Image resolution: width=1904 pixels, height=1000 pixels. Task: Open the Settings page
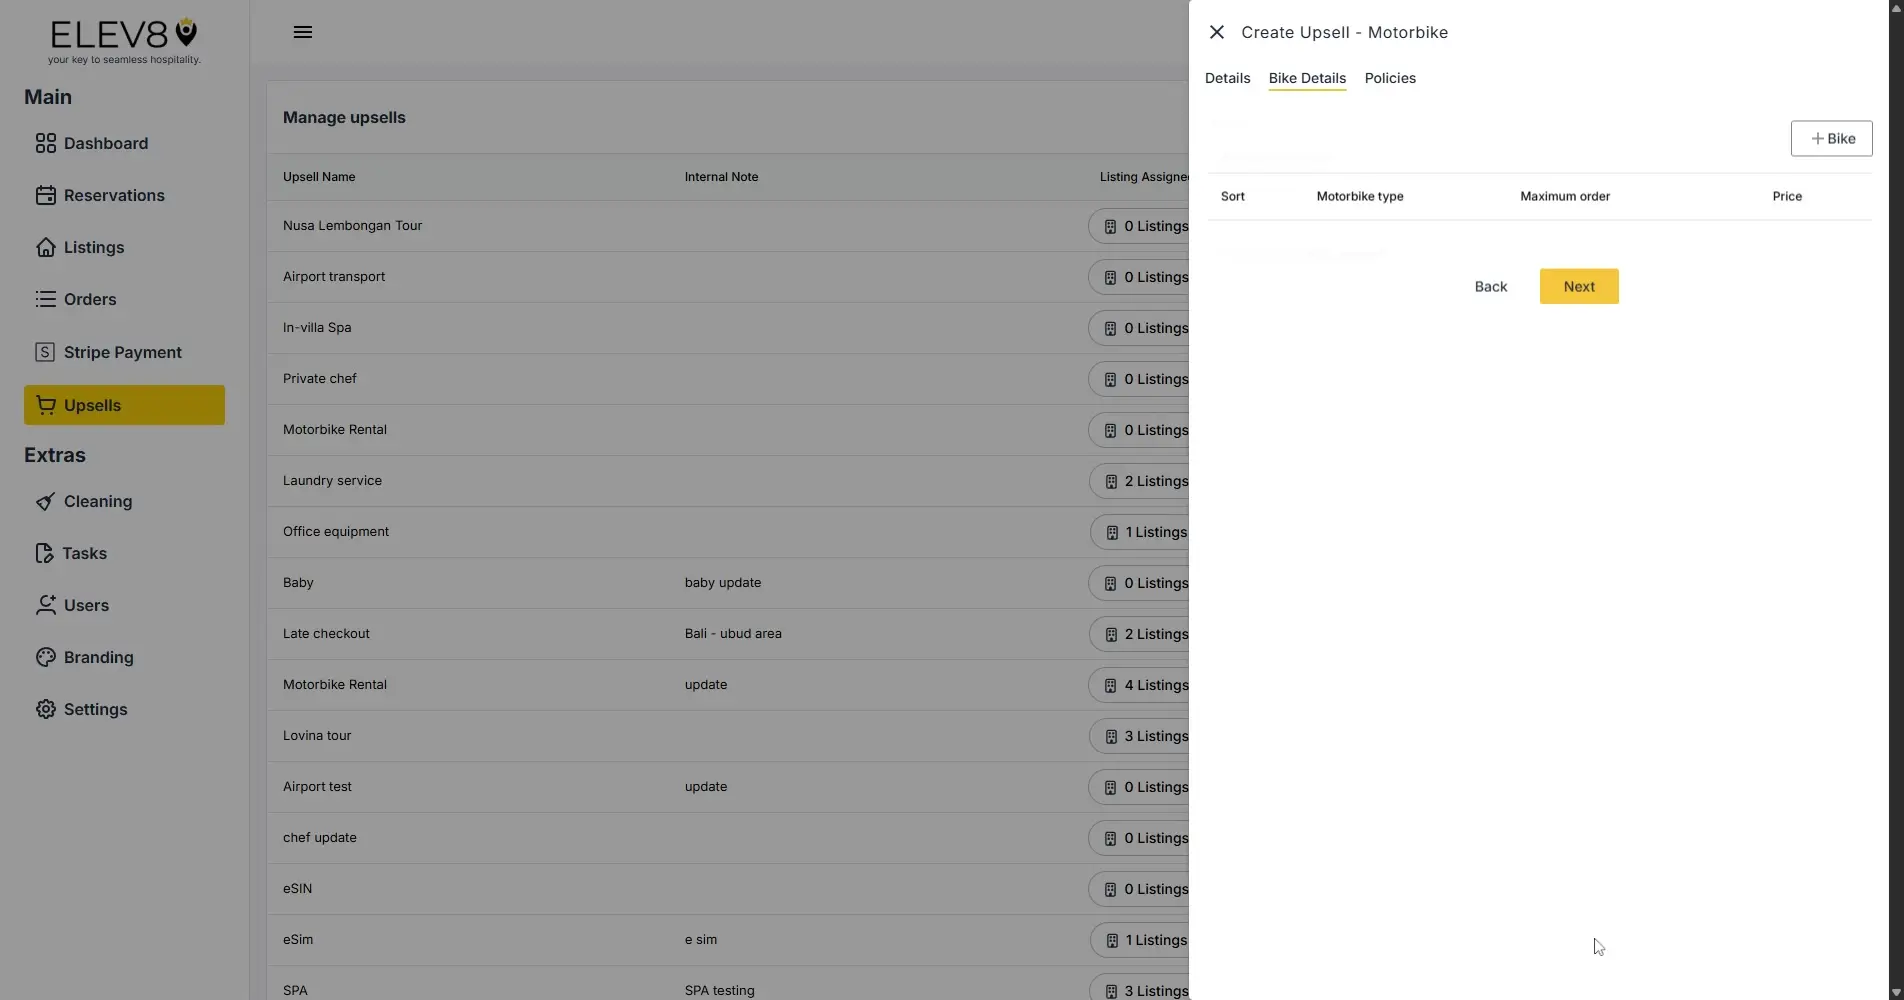coord(95,709)
